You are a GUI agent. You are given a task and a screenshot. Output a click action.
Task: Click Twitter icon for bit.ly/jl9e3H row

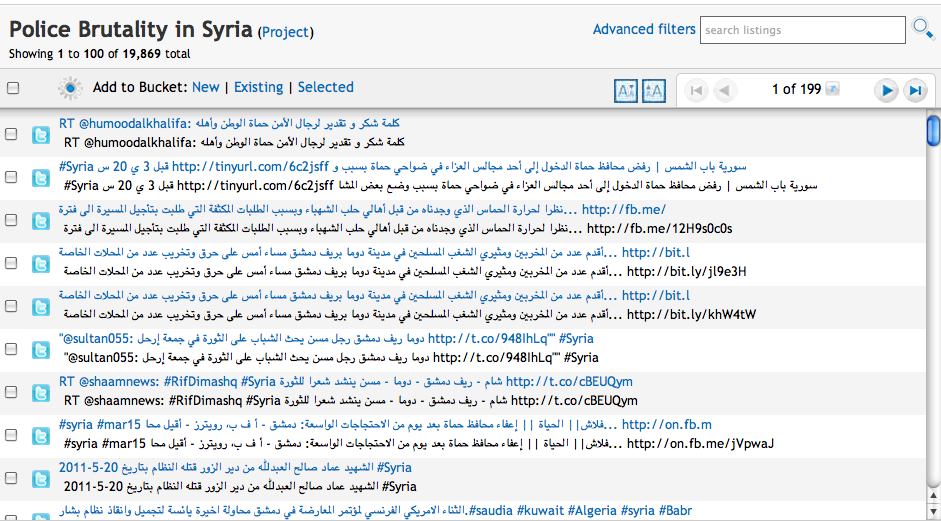41,264
